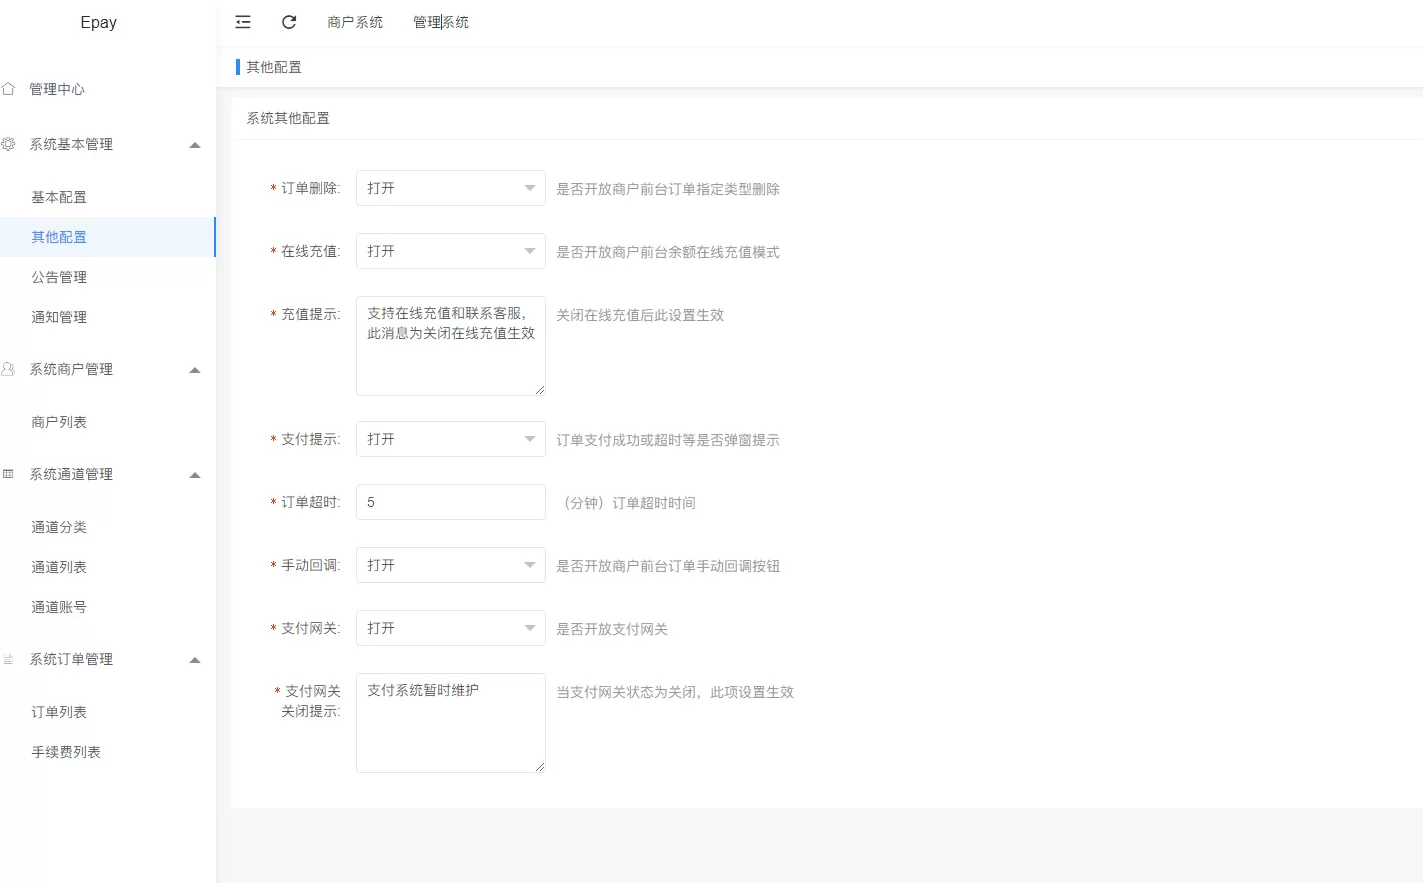This screenshot has width=1423, height=883.
Task: Collapse the 系统通道管理 section arrow
Action: (195, 475)
